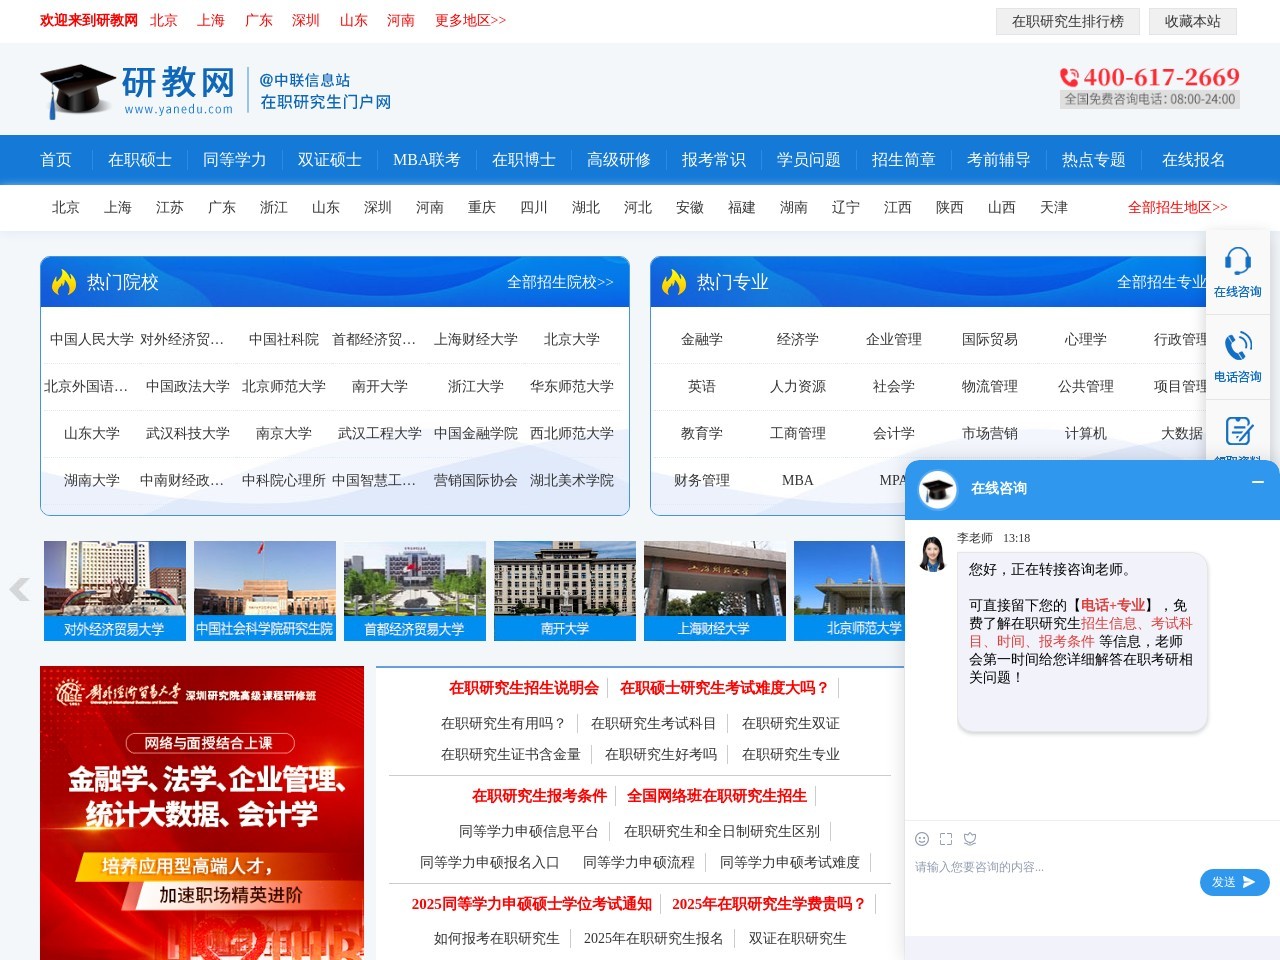Open the 在职博士 navigation tab

[x=524, y=160]
